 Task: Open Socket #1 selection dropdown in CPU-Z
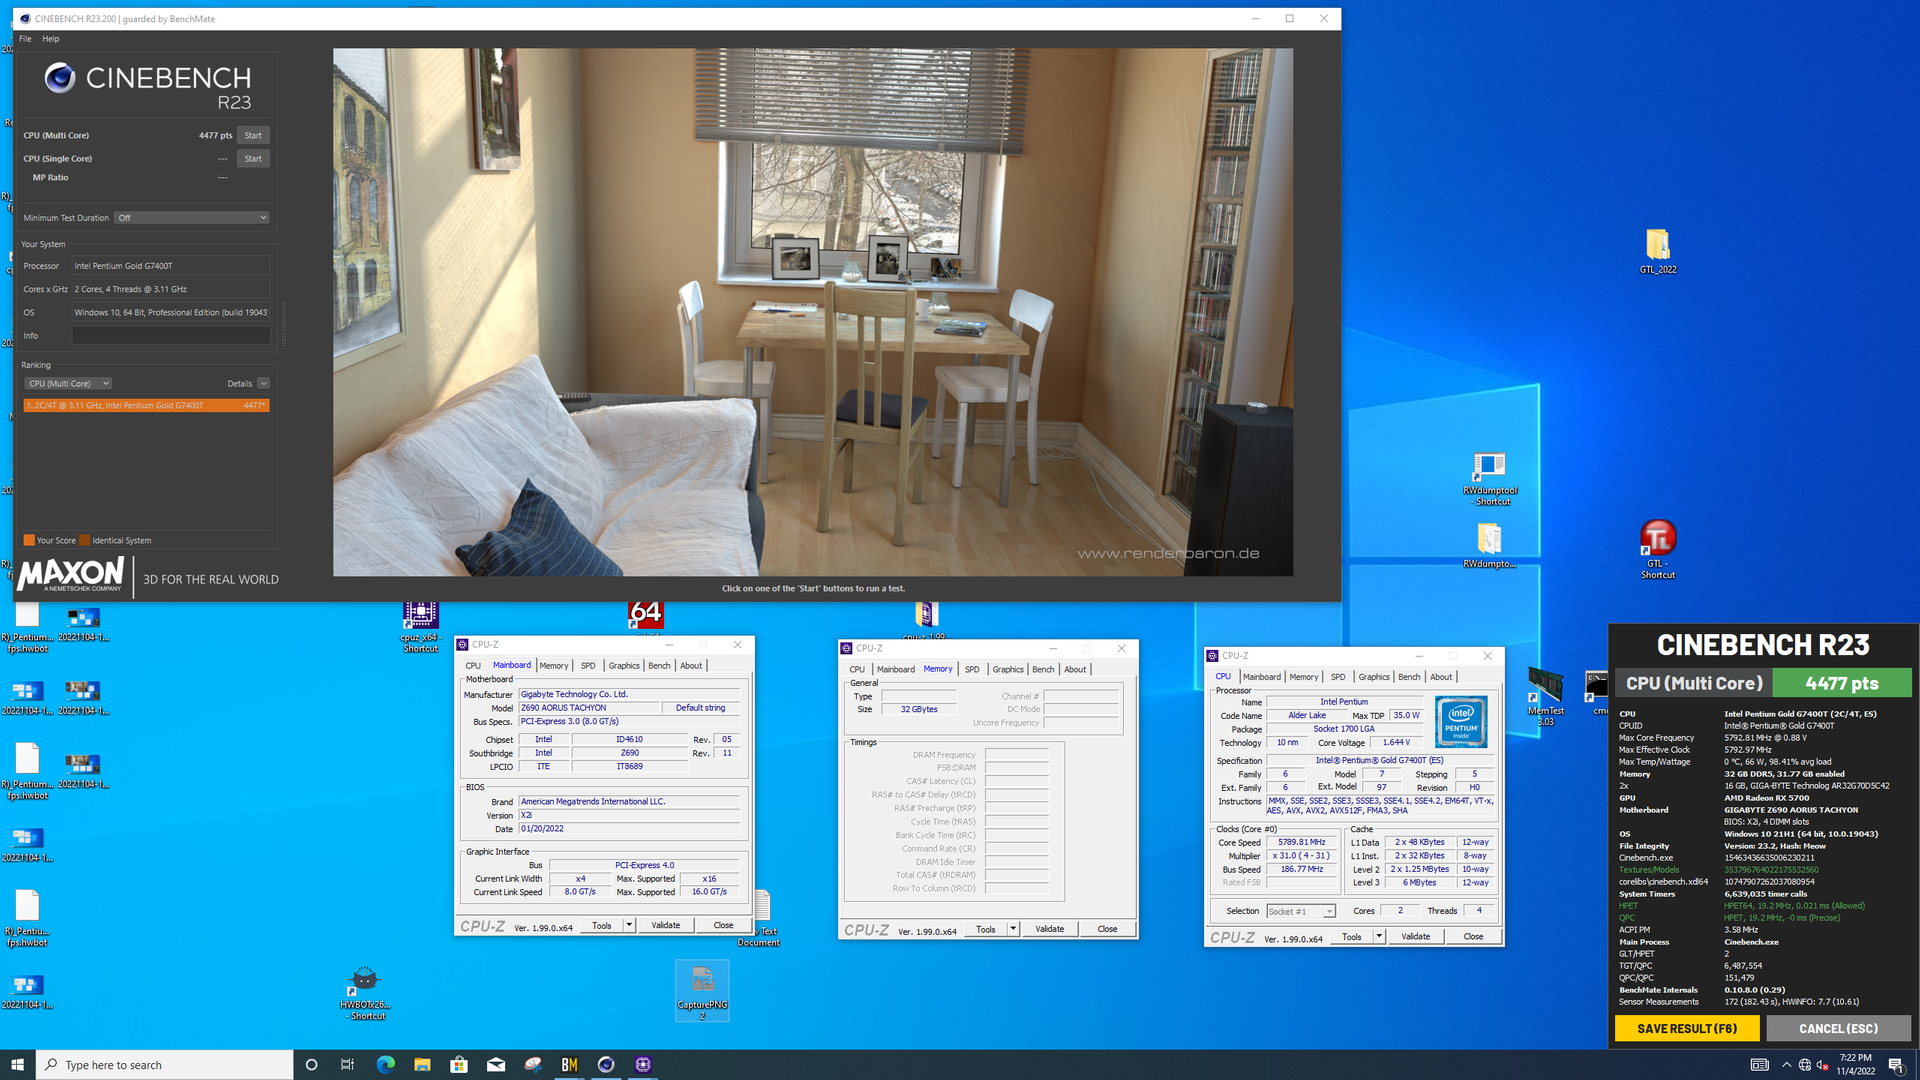1300,911
